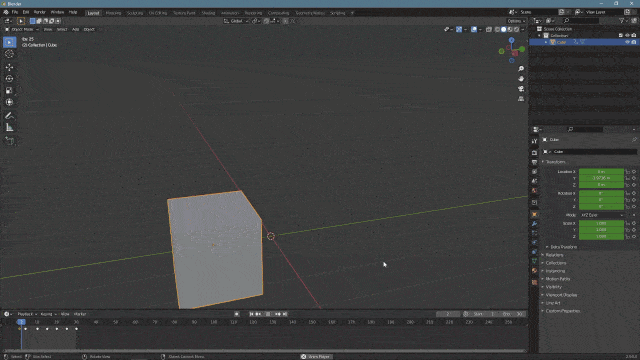Select the Select Box tool
Viewport: 640px width, 360px height.
[x=9, y=42]
